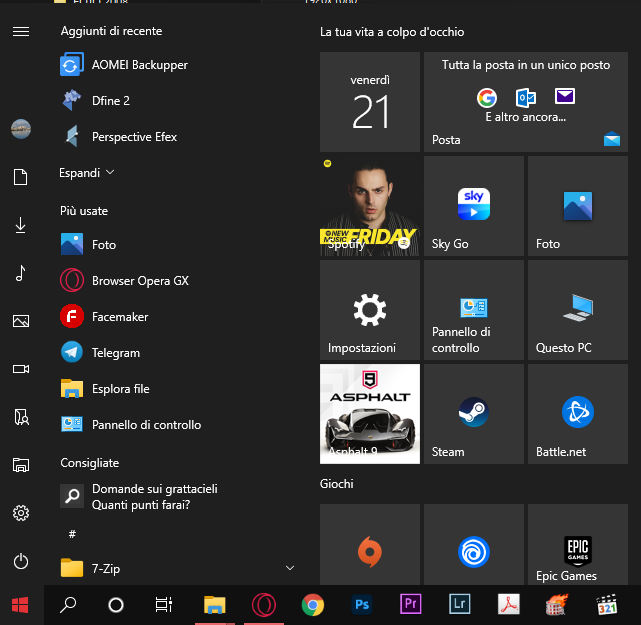Launch the Battle.net tile
This screenshot has width=641, height=625.
[578, 414]
